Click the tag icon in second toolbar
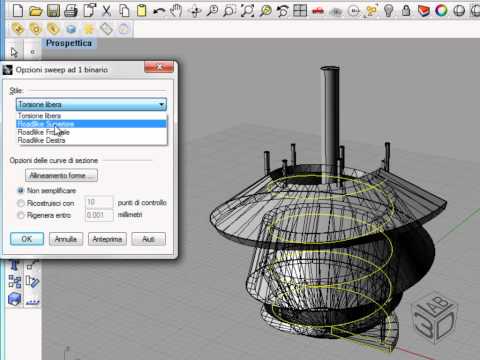480x360 pixels. click(106, 29)
